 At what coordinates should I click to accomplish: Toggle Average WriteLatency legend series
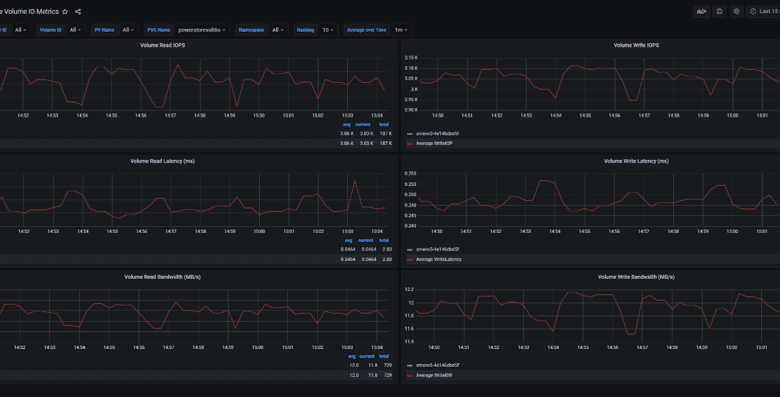pyautogui.click(x=438, y=259)
